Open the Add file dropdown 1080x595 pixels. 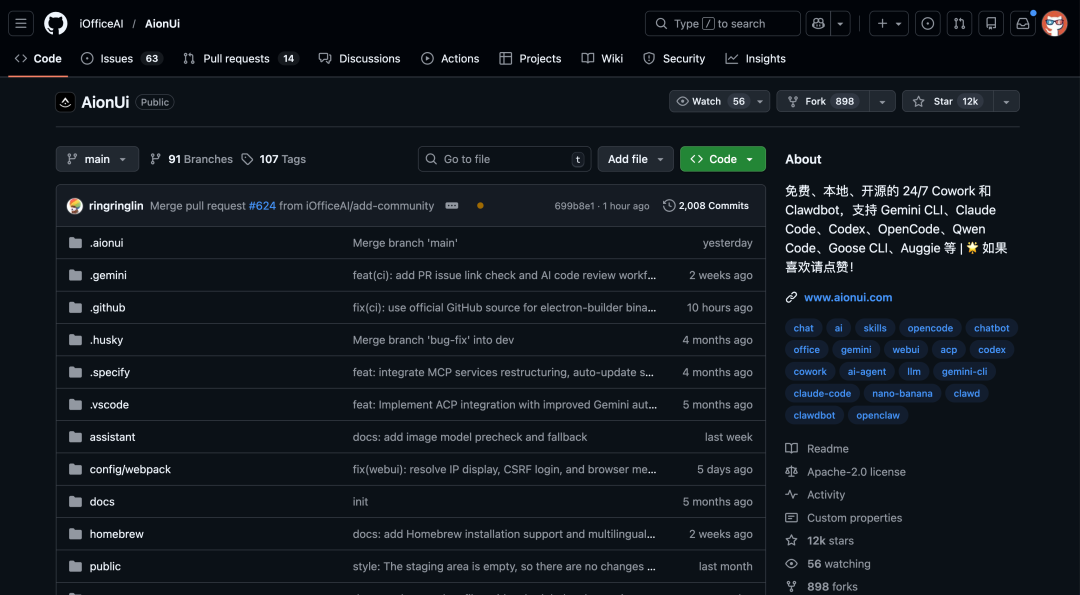[x=635, y=158]
